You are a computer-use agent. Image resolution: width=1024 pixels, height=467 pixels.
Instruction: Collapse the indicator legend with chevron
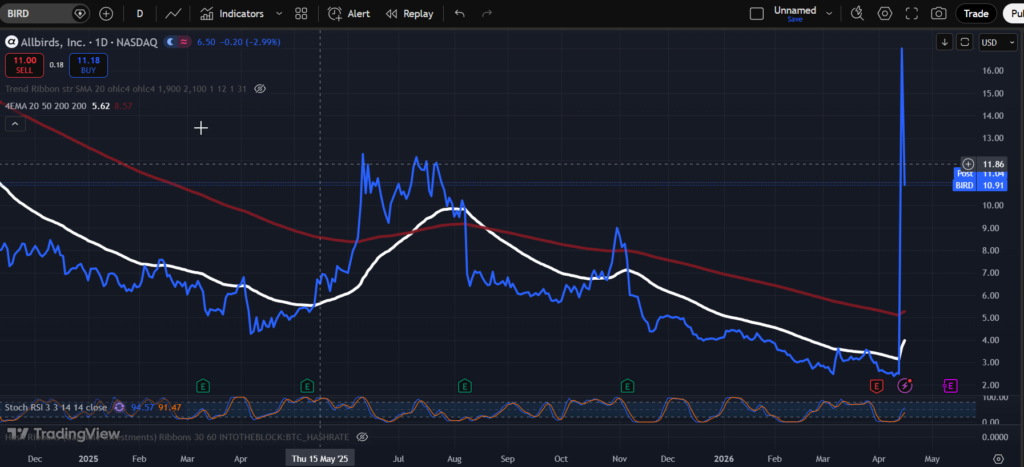point(15,124)
